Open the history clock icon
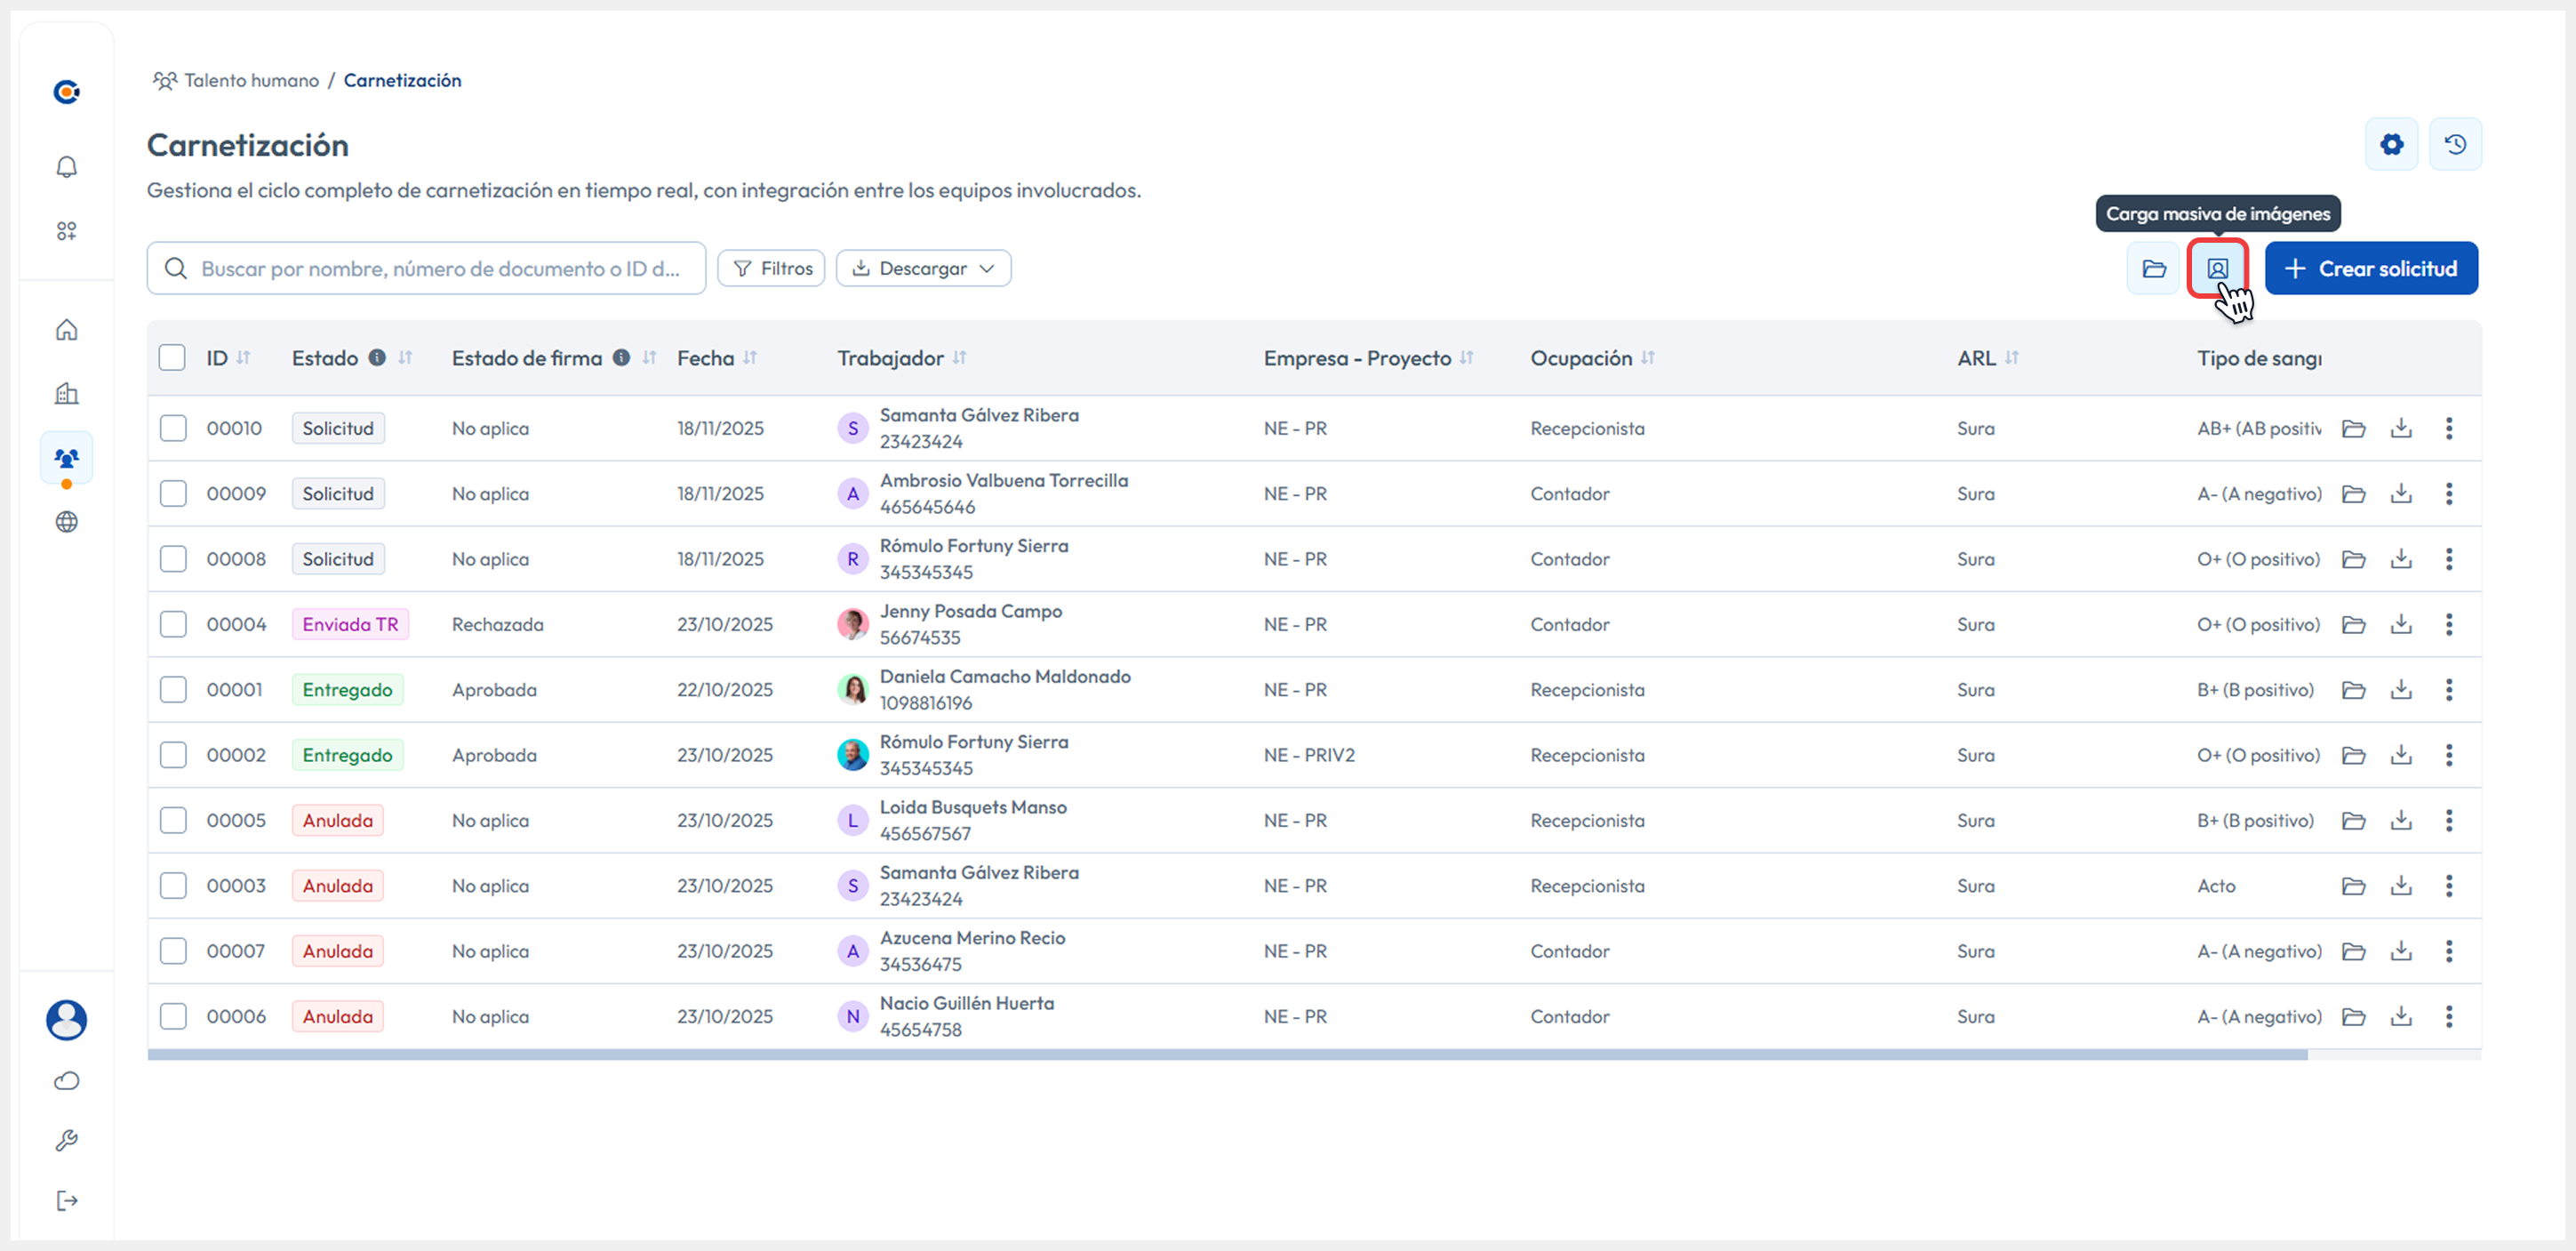Screen dimensions: 2576x1251 point(2455,144)
